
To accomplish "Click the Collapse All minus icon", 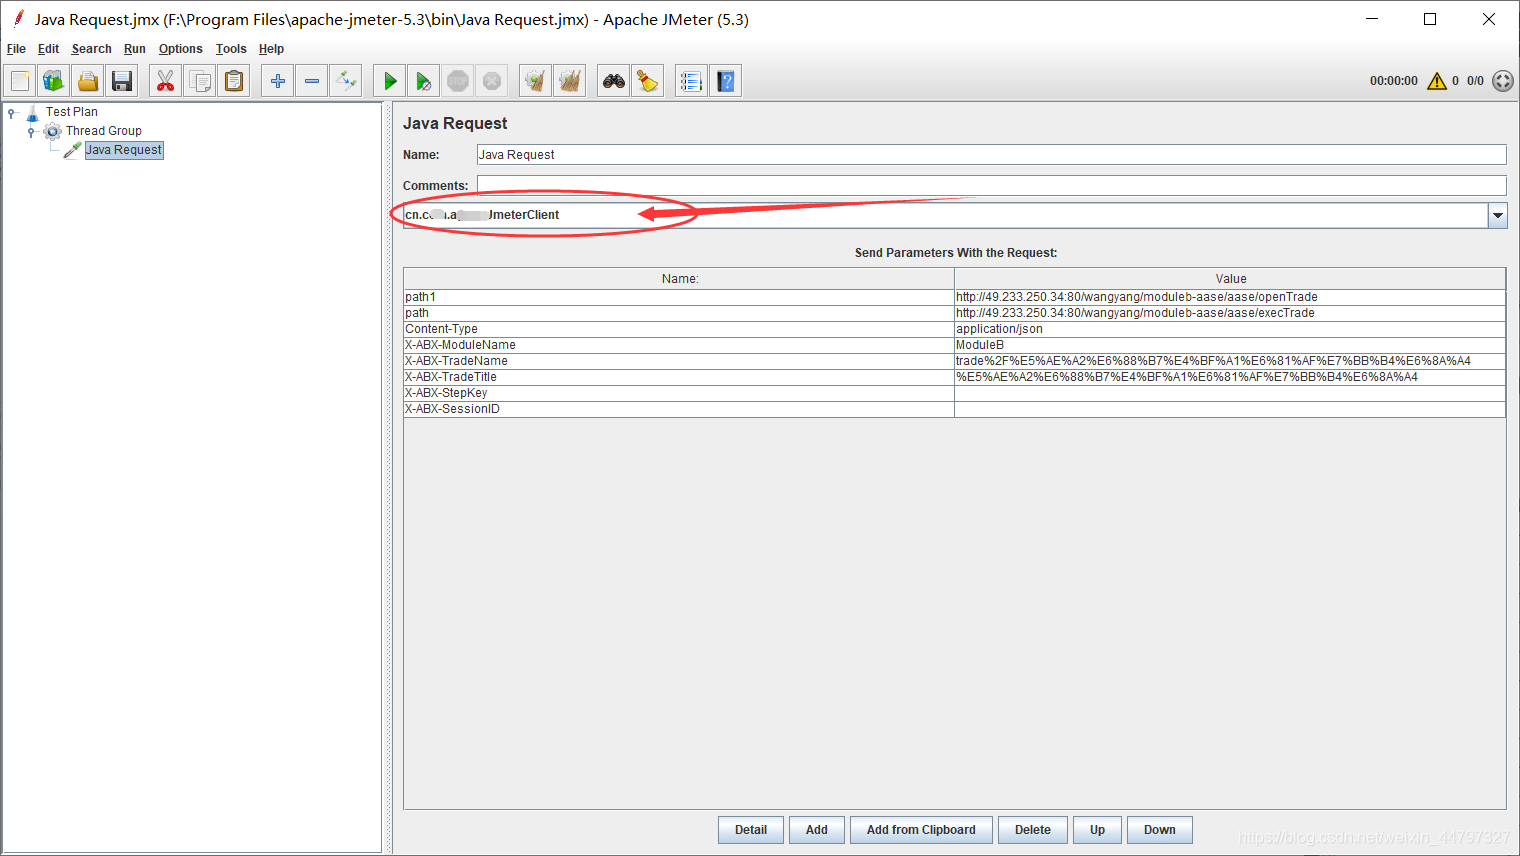I will click(312, 81).
